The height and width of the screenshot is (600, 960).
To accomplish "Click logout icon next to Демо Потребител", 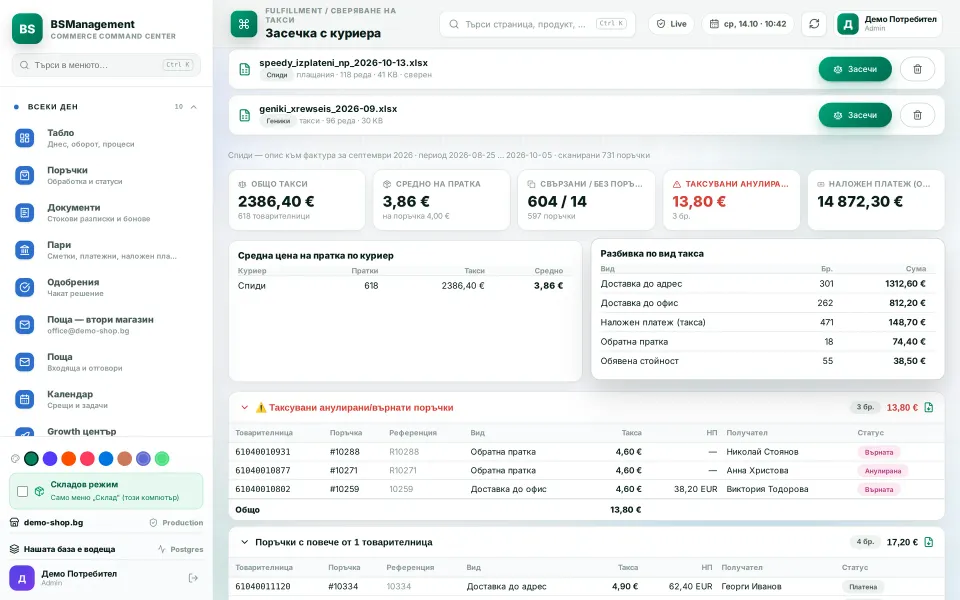I will click(x=193, y=578).
